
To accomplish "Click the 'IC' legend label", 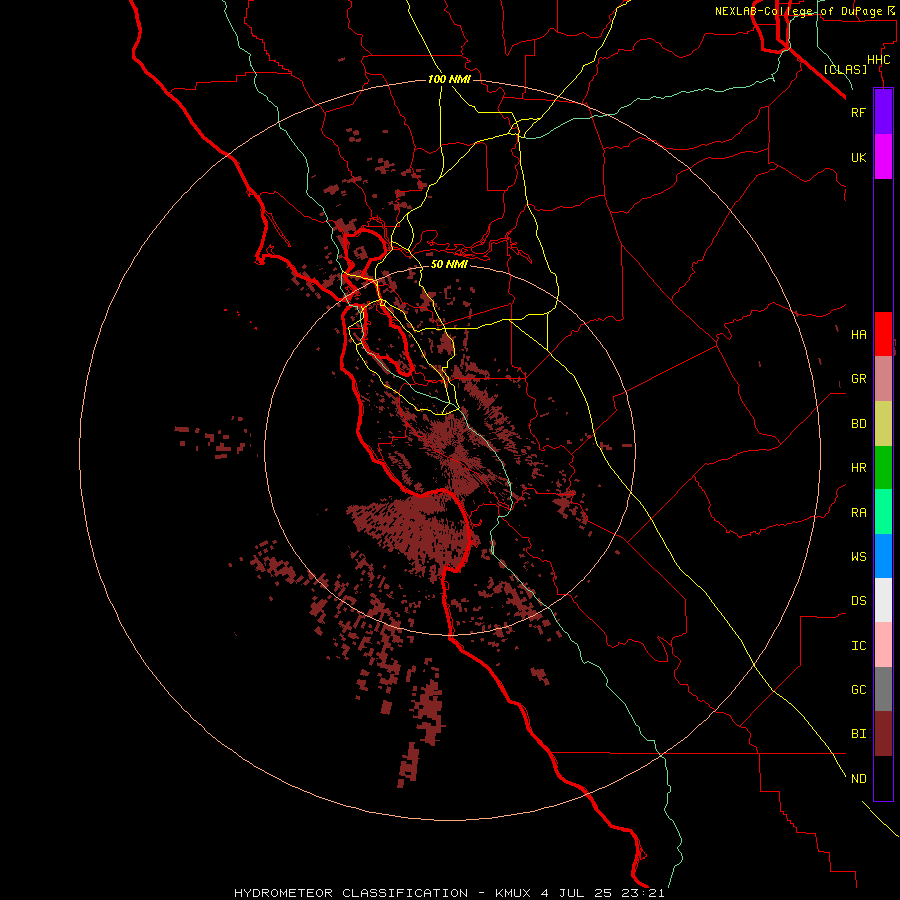I will [x=858, y=646].
